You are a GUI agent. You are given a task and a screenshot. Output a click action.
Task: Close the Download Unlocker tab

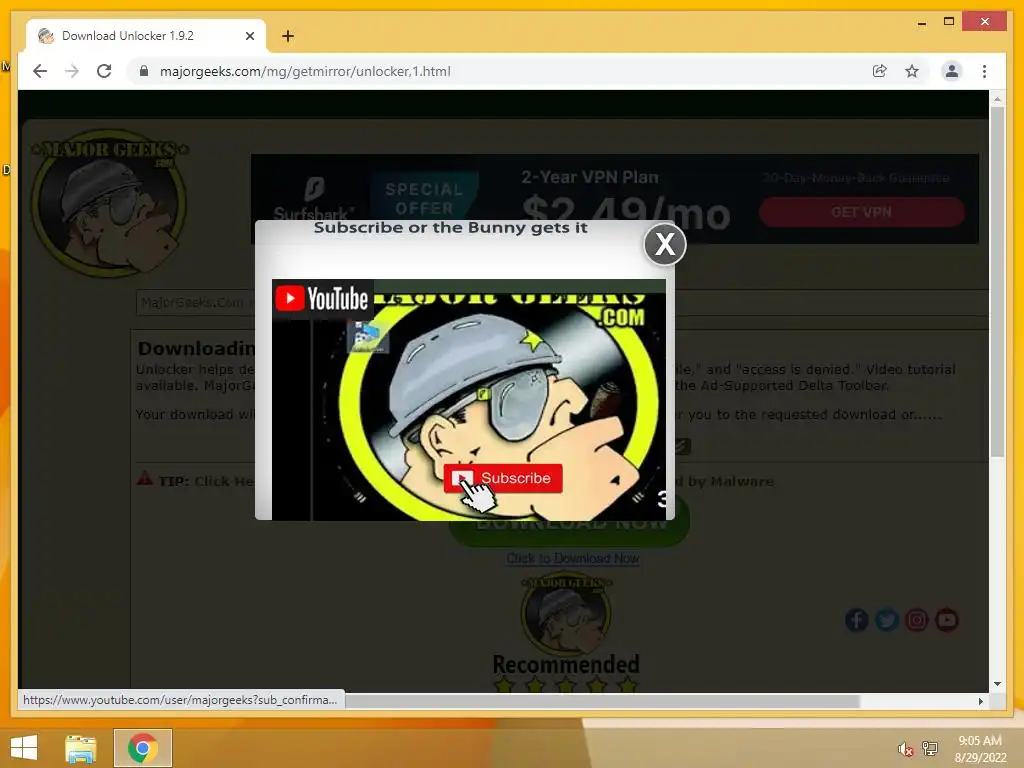tap(249, 36)
